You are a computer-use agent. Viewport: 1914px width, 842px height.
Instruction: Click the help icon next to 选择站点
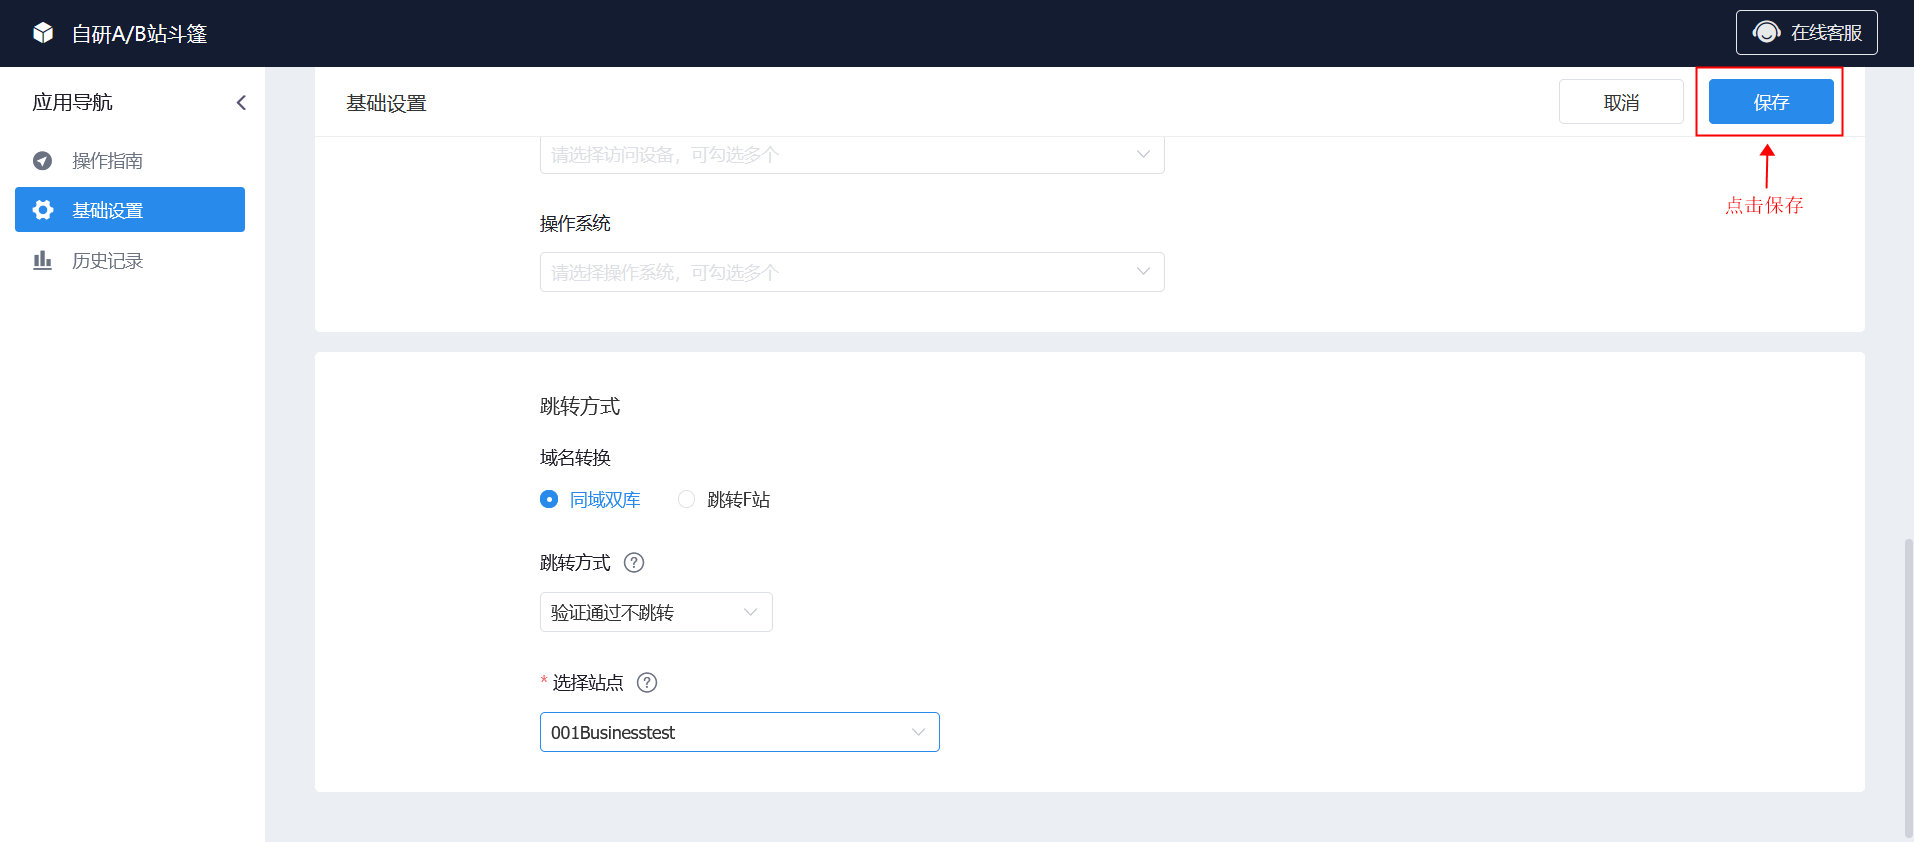click(647, 682)
